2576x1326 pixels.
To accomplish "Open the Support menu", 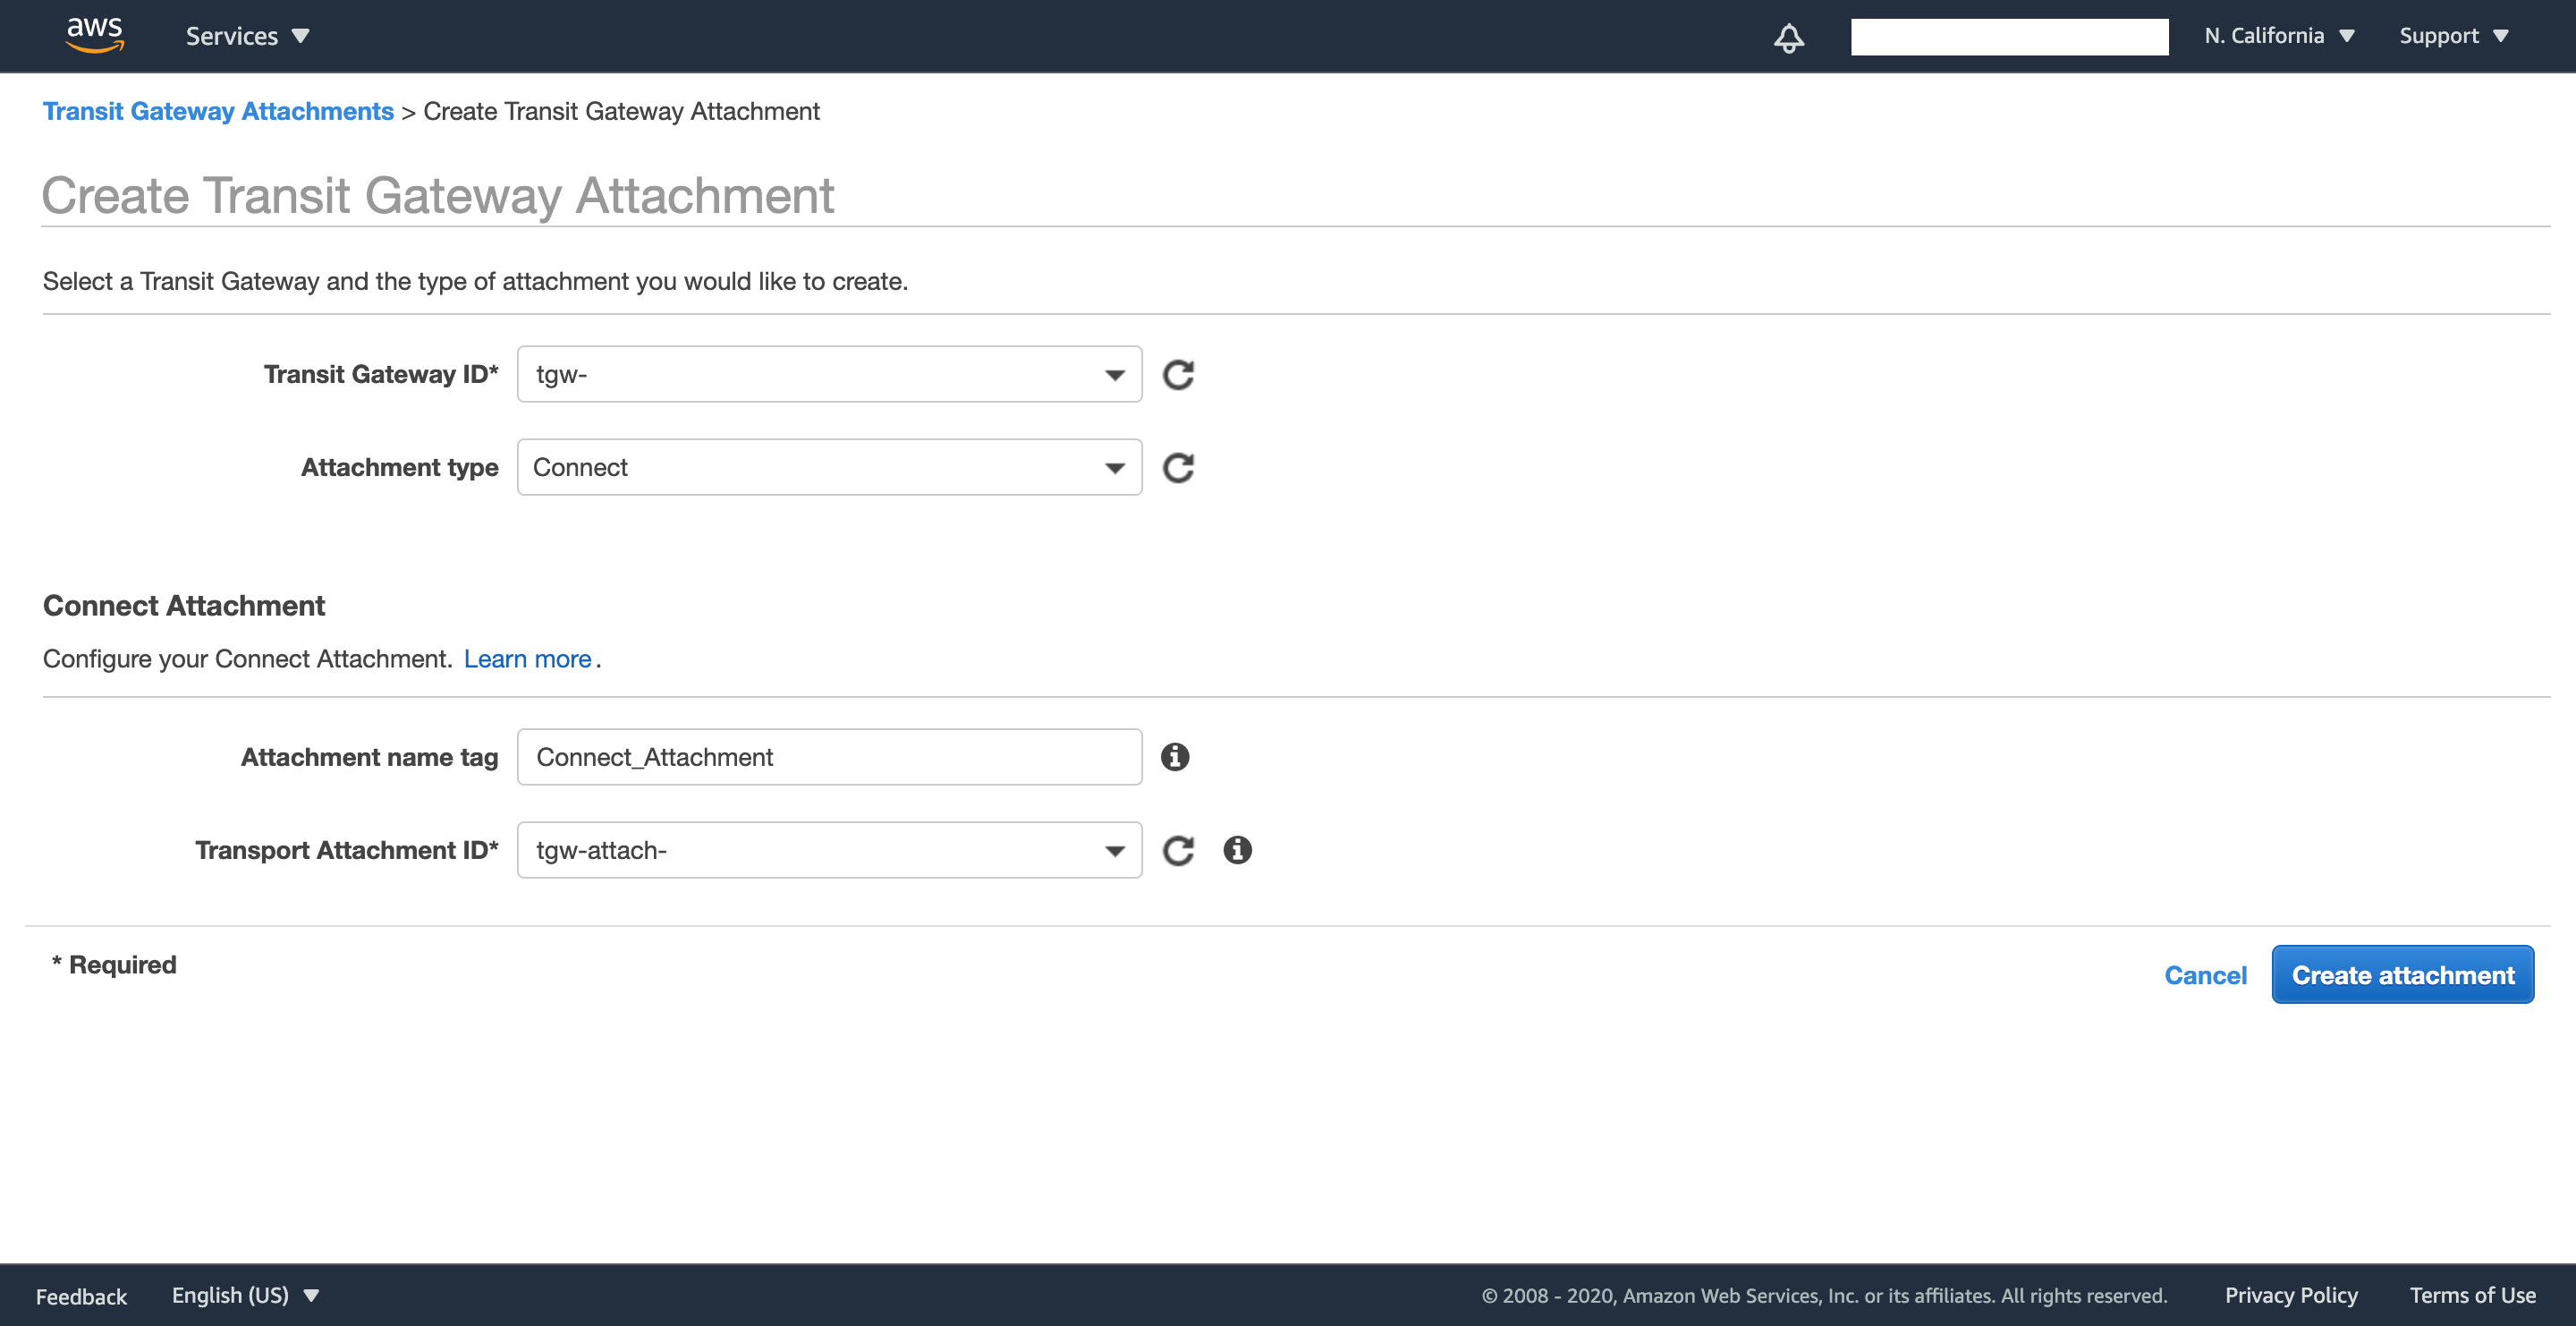I will click(x=2453, y=36).
